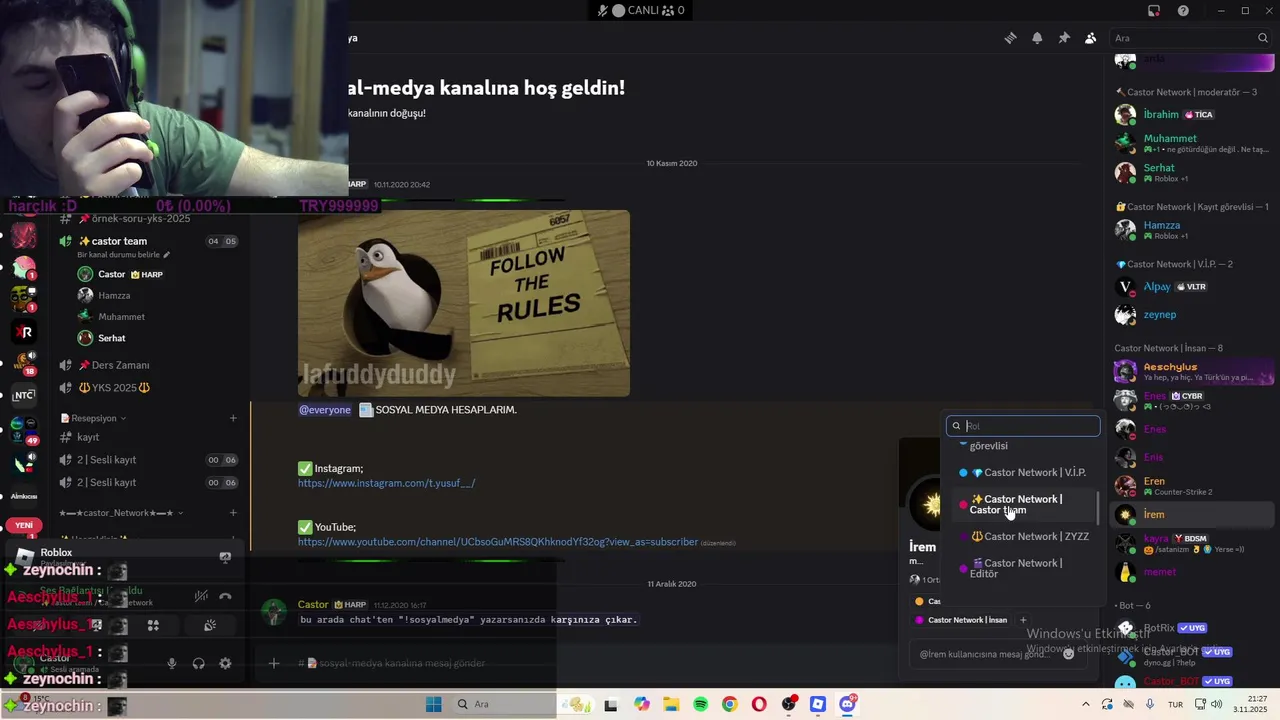
Task: Disconnect from voice call hang-up icon
Action: coord(225,596)
